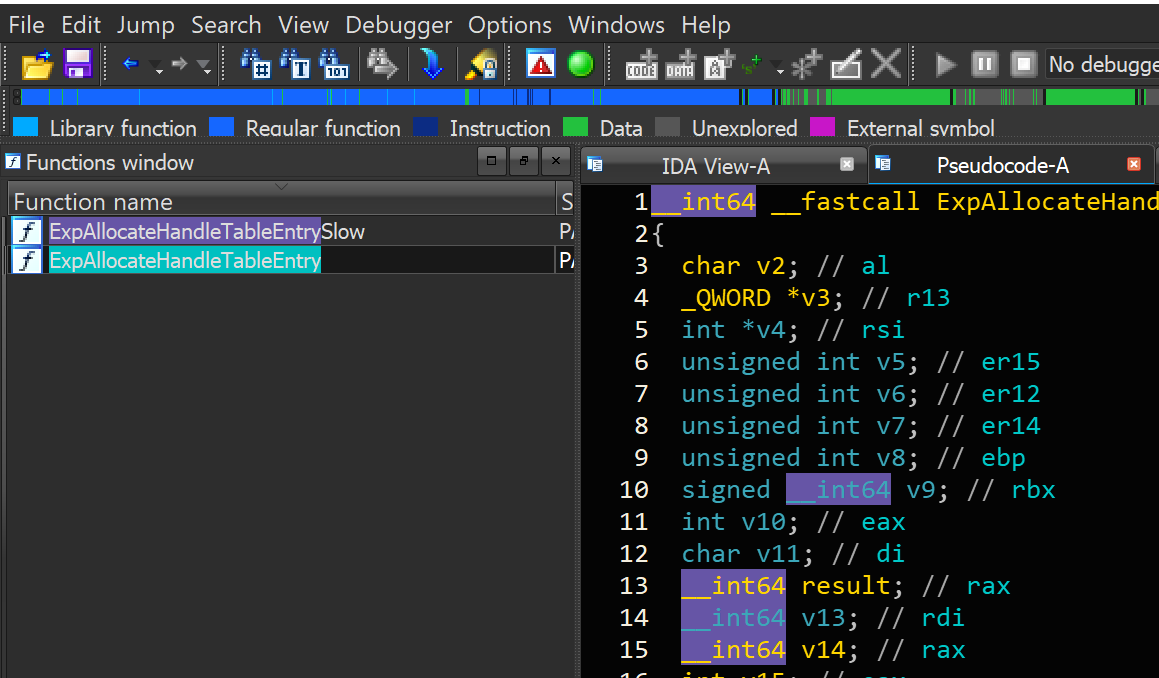Search for byte sequence 101 binoculars icon
This screenshot has width=1159, height=678.
click(334, 64)
